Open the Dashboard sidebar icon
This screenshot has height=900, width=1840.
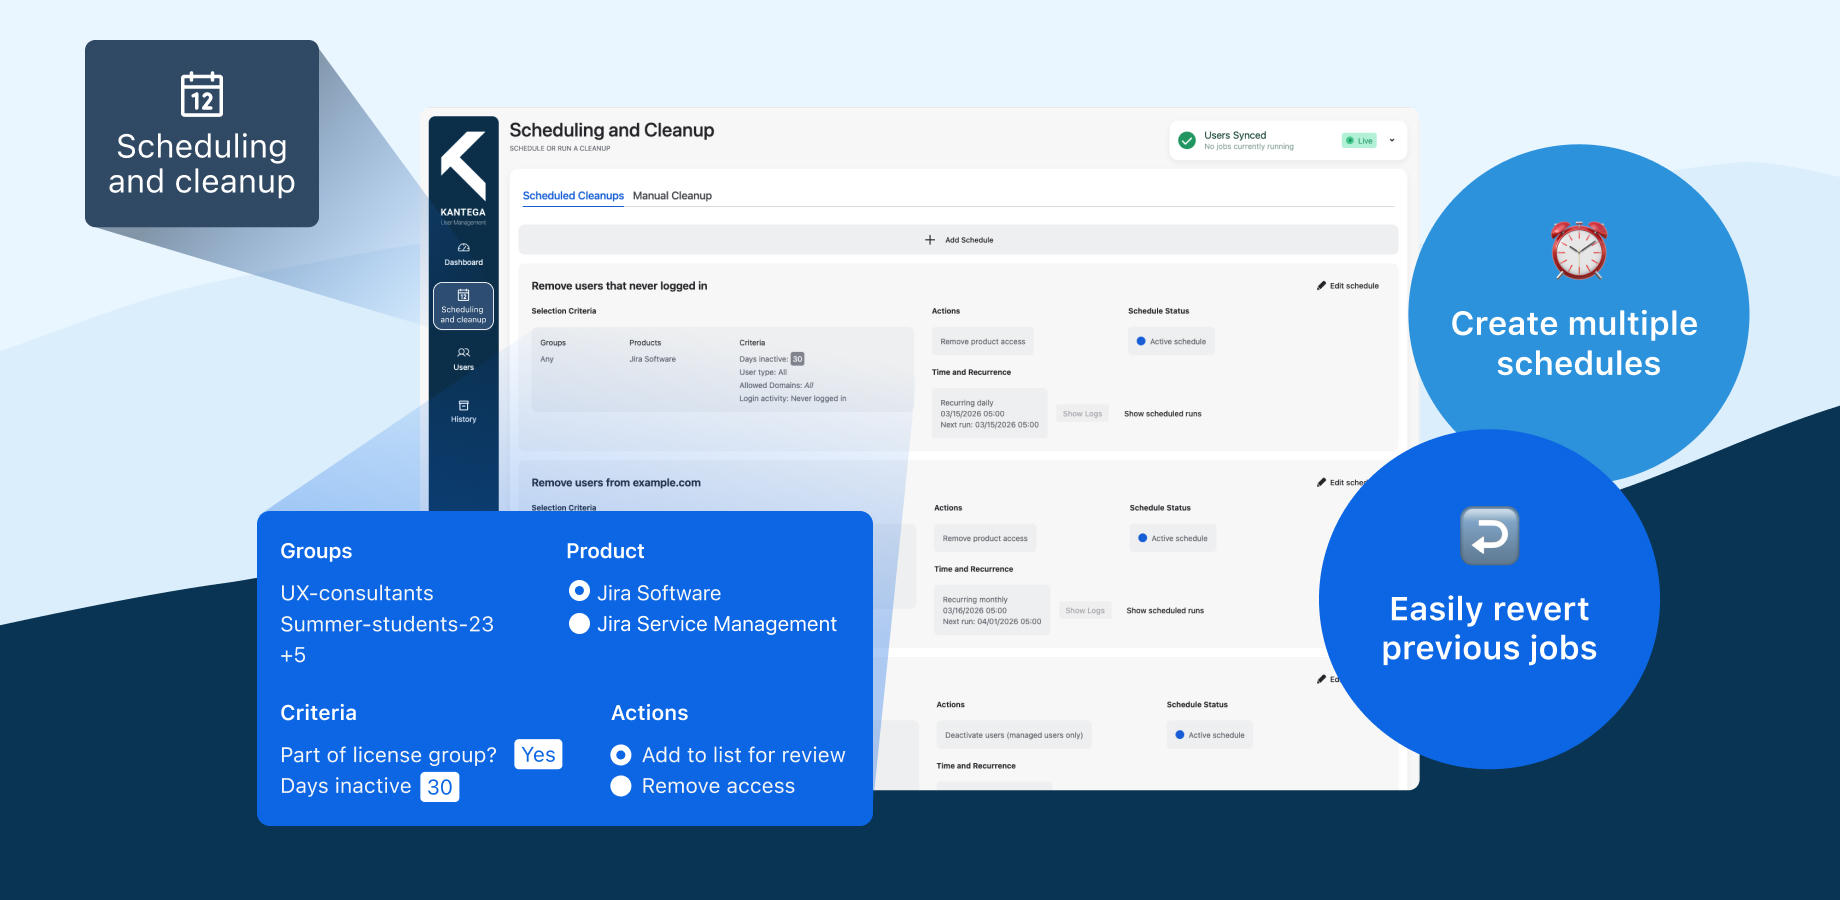pyautogui.click(x=463, y=254)
